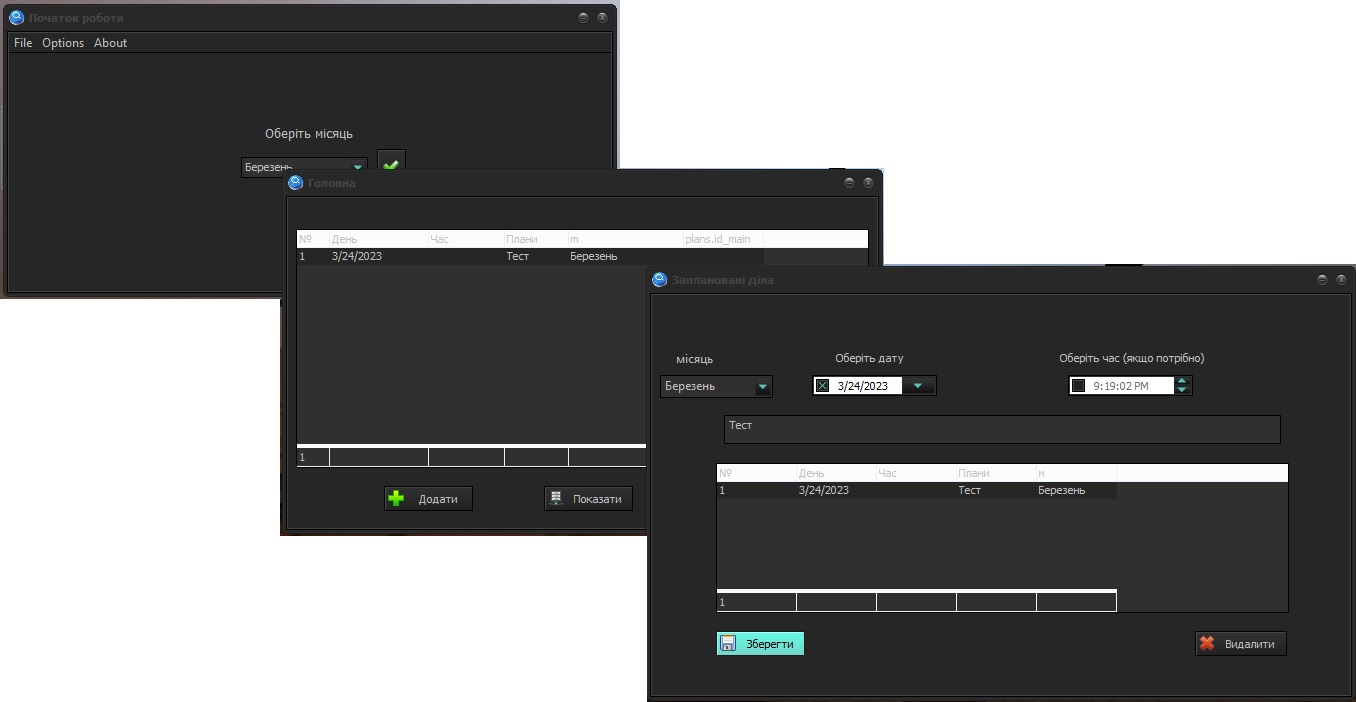Open the Options menu
The width and height of the screenshot is (1356, 702).
(x=63, y=43)
